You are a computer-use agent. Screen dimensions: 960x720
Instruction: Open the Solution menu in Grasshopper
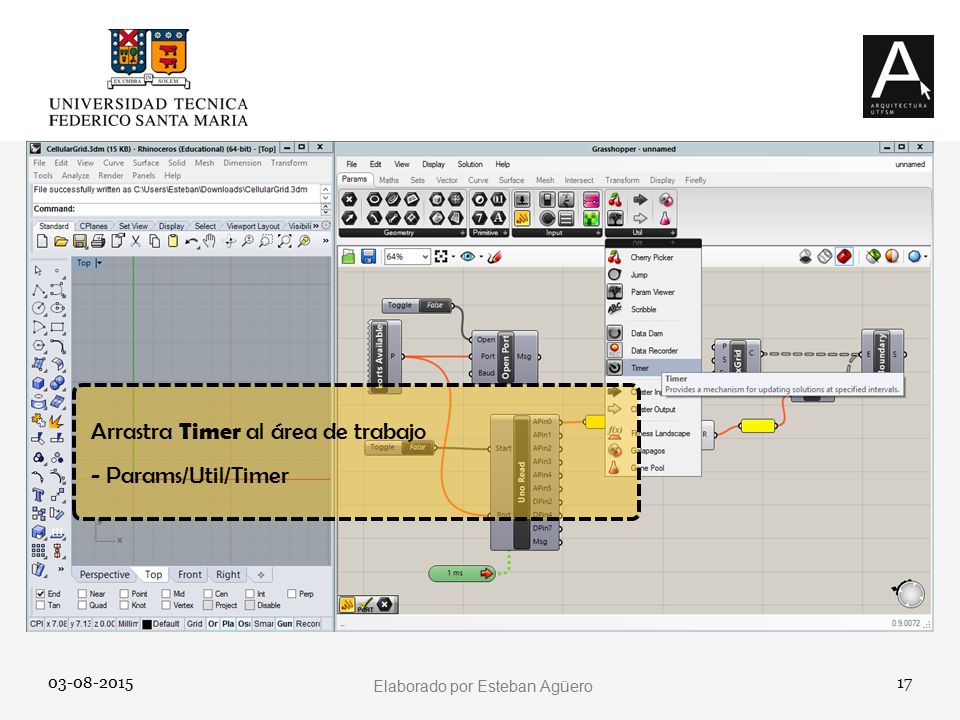pos(470,164)
